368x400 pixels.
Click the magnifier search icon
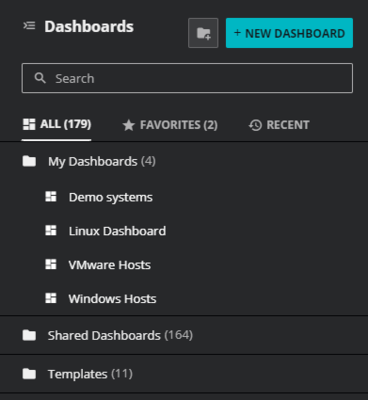tap(40, 78)
